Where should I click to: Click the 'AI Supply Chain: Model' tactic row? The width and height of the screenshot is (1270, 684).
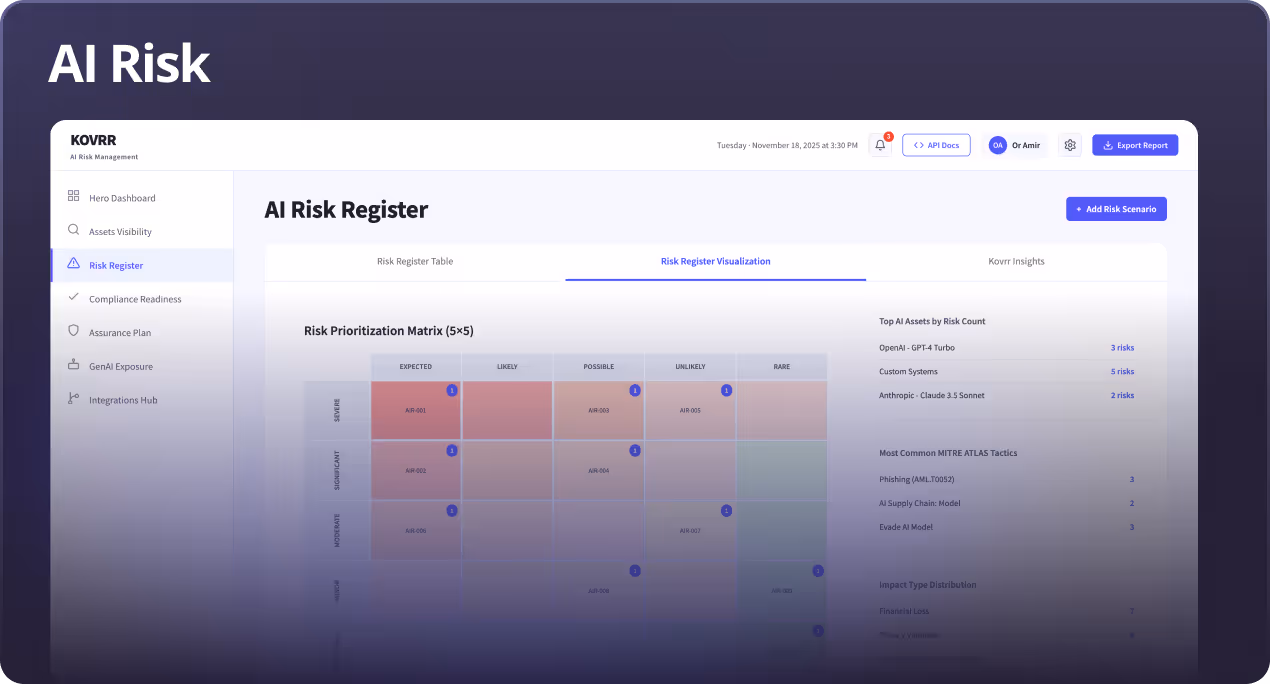click(x=1007, y=504)
